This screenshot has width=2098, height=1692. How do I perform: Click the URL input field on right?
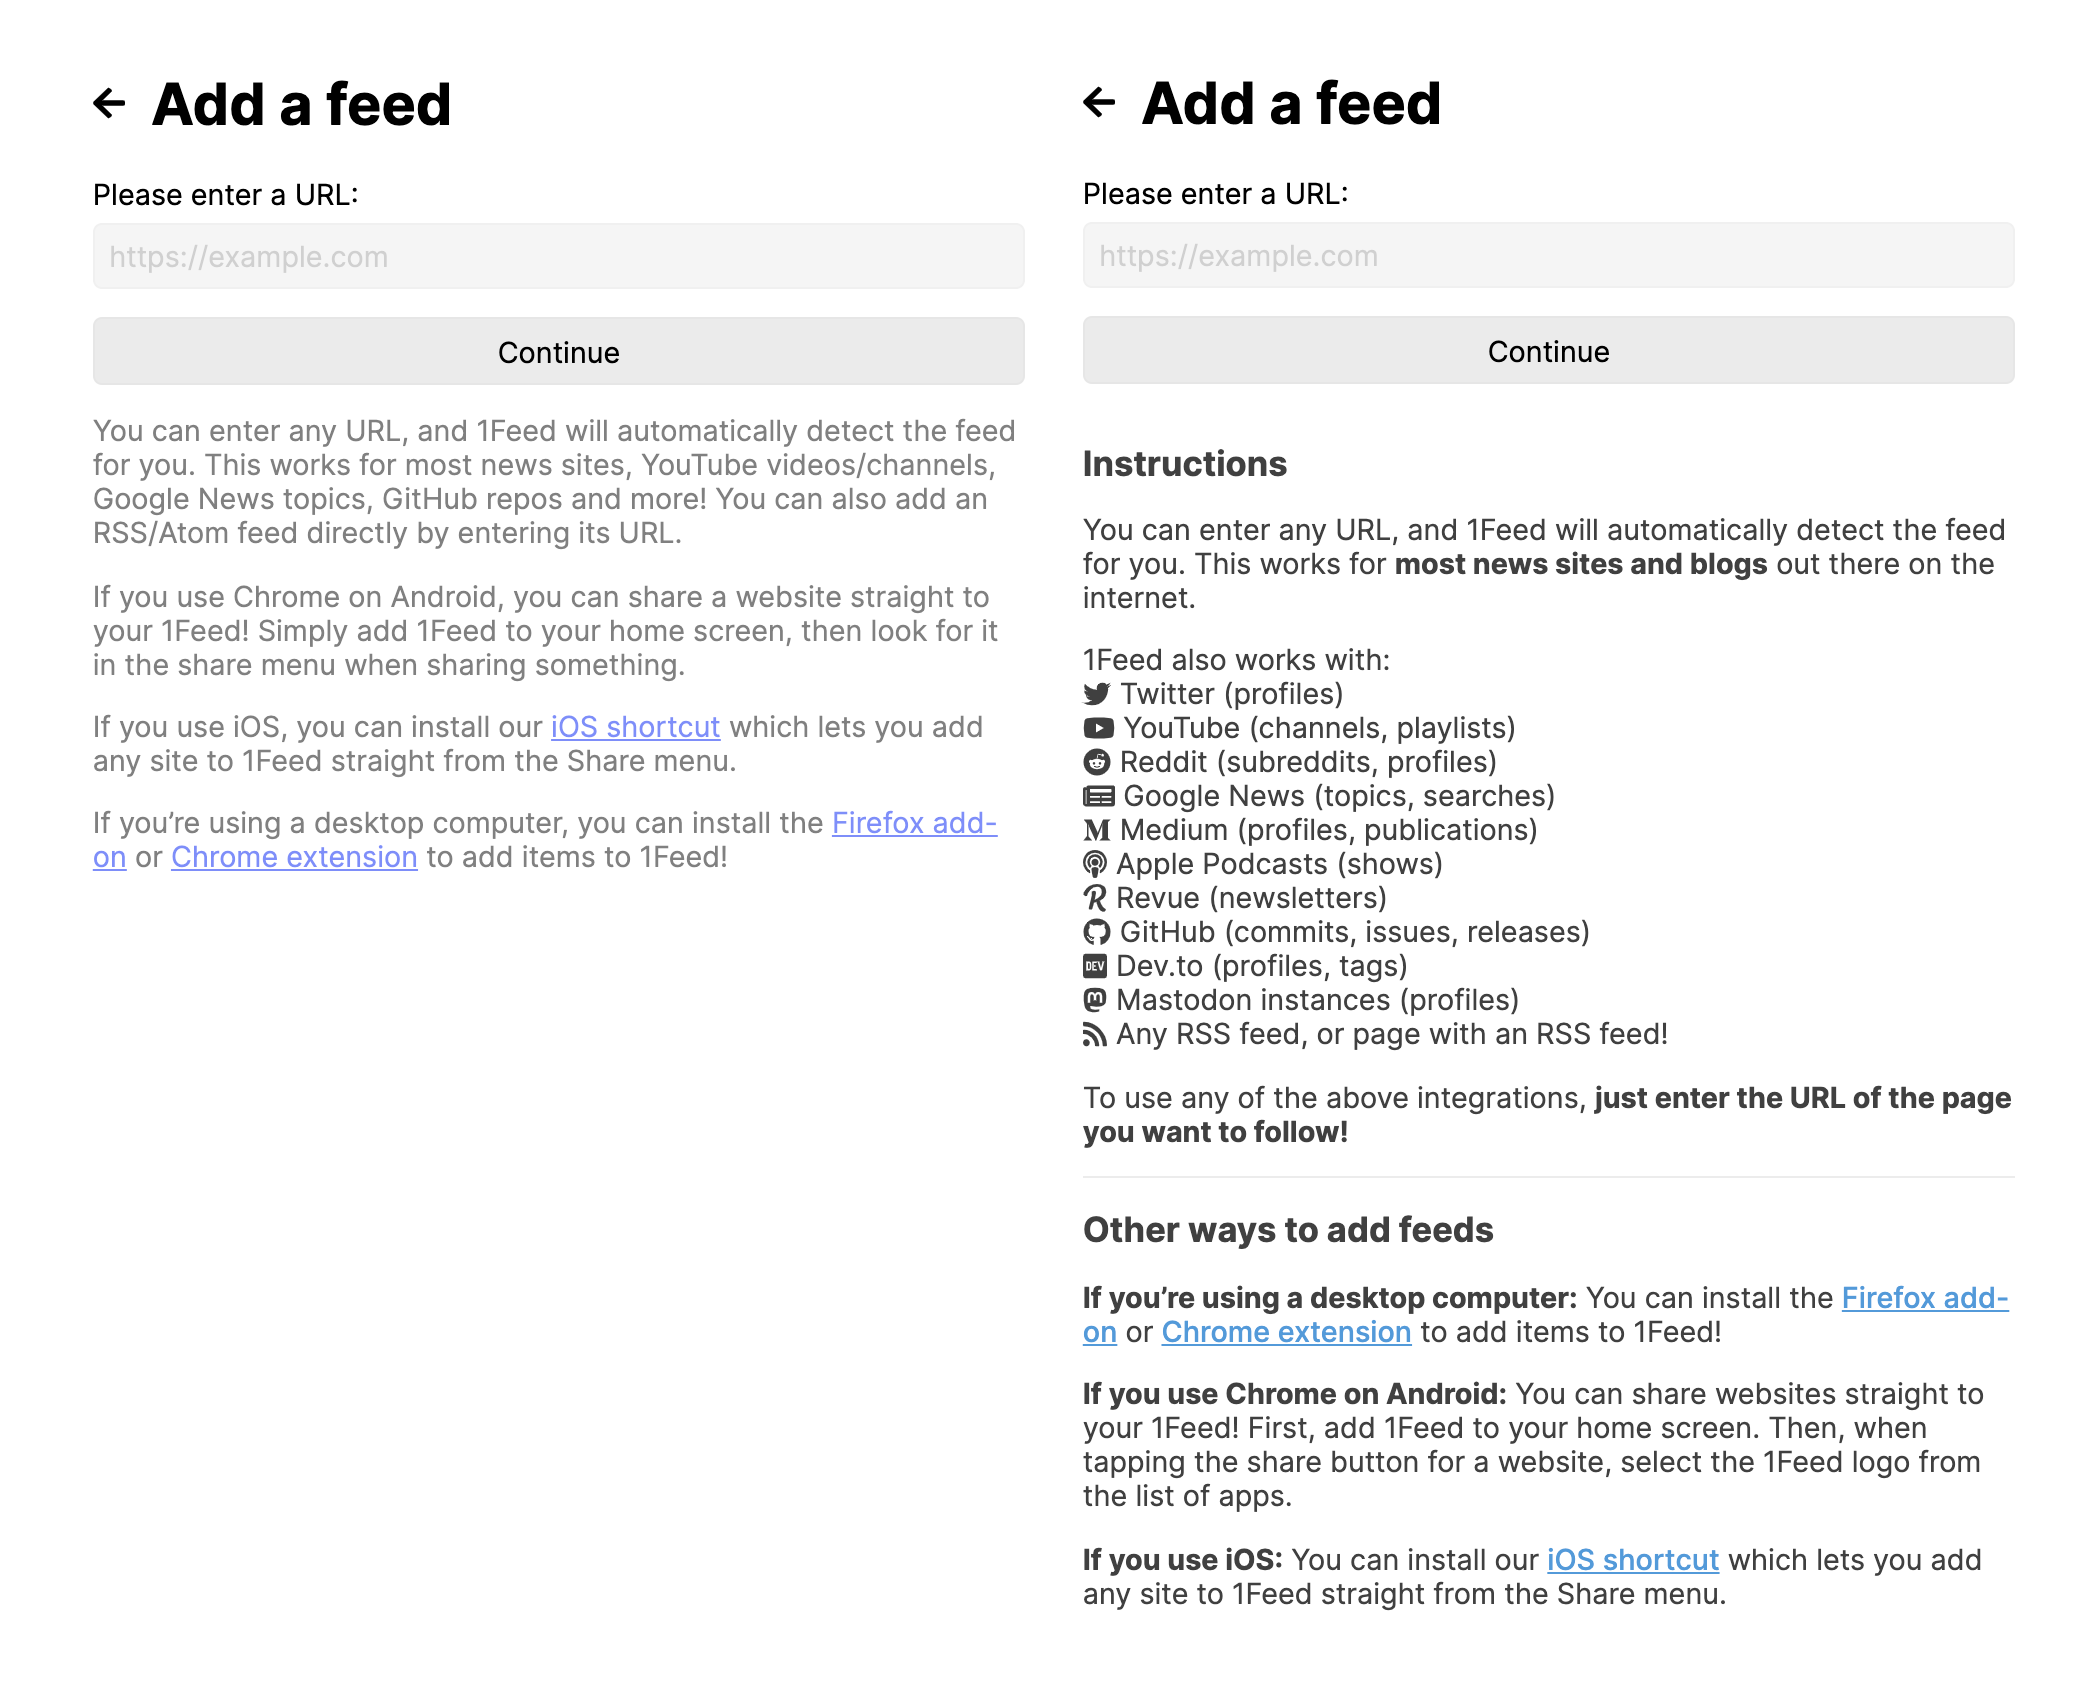pos(1547,254)
